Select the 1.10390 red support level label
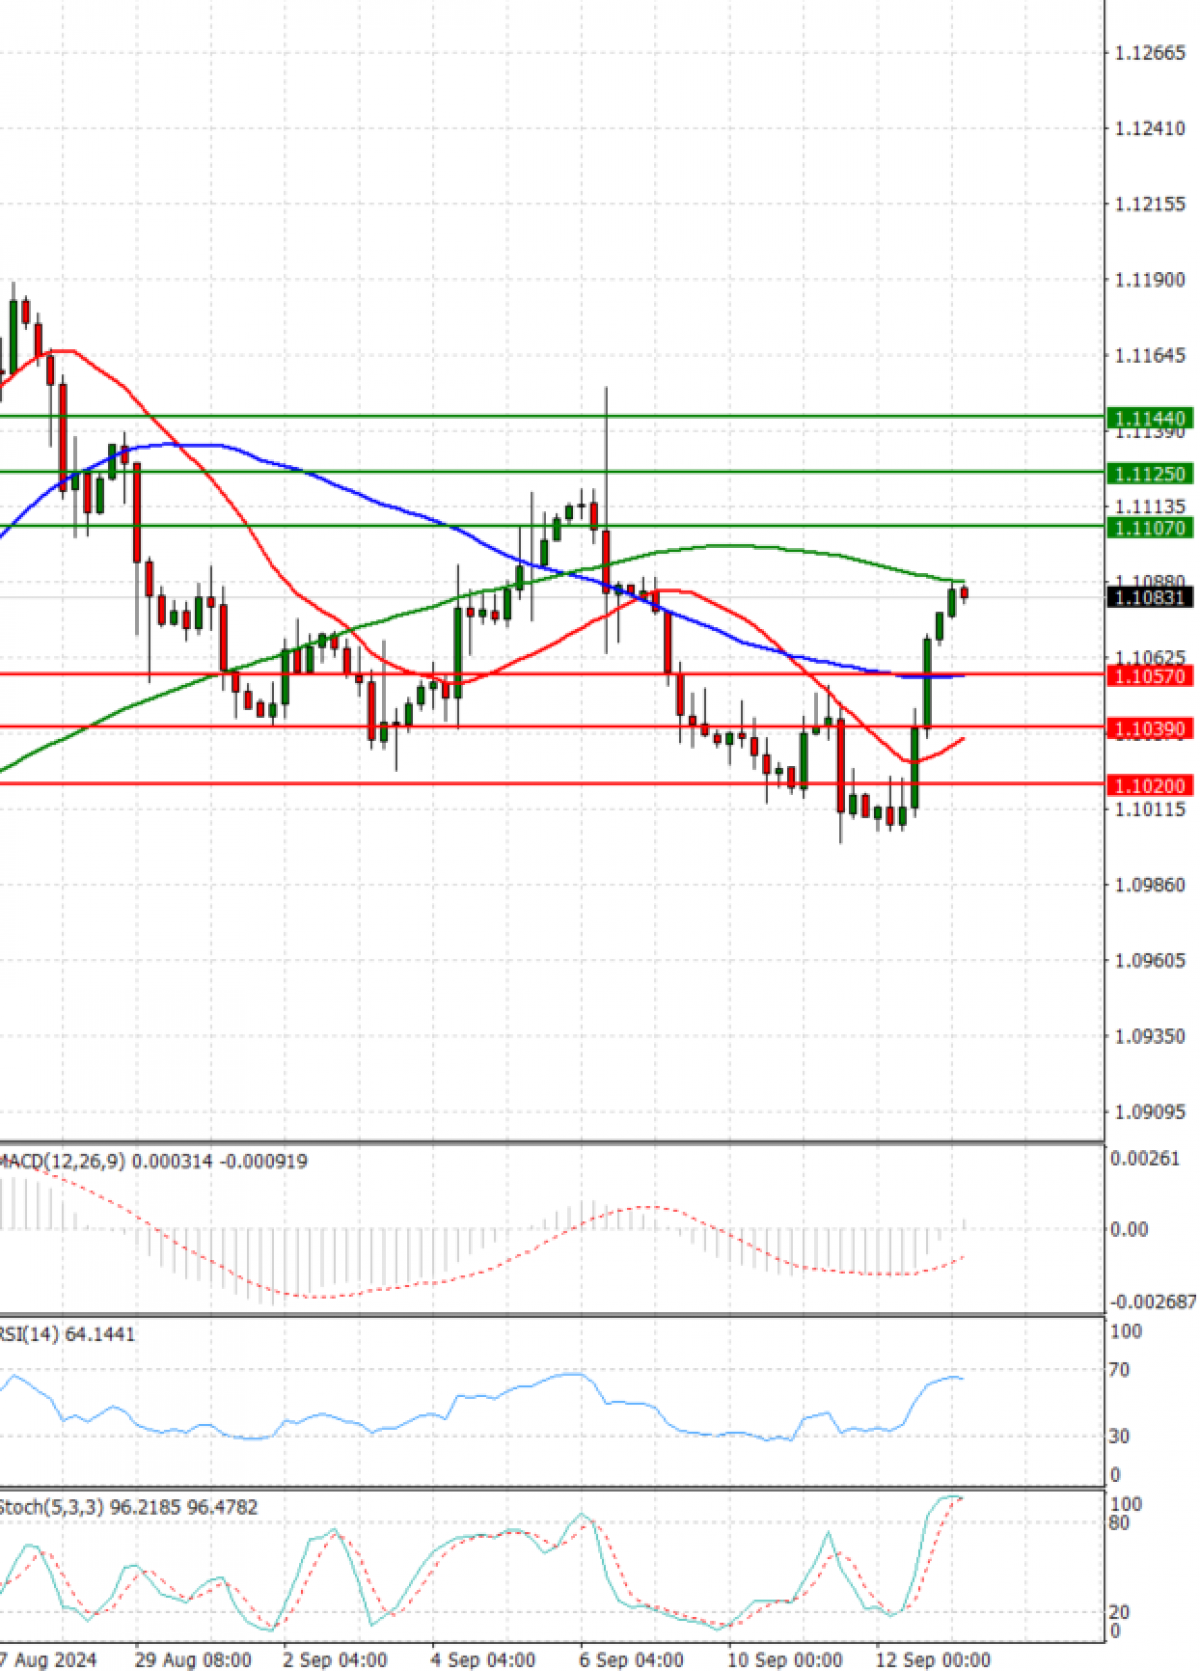Image resolution: width=1200 pixels, height=1671 pixels. (1149, 701)
